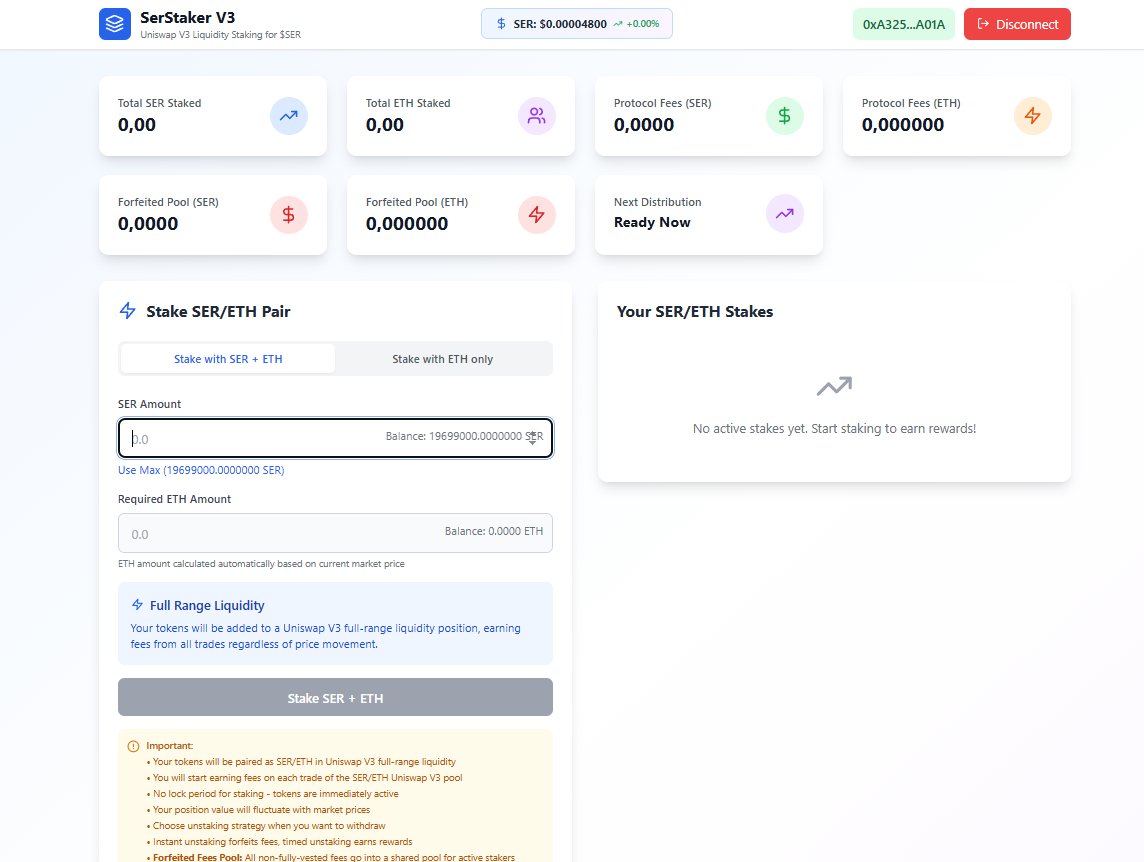This screenshot has width=1144, height=862.
Task: Click lightning icon beside Full Range Liquidity
Action: tap(137, 604)
